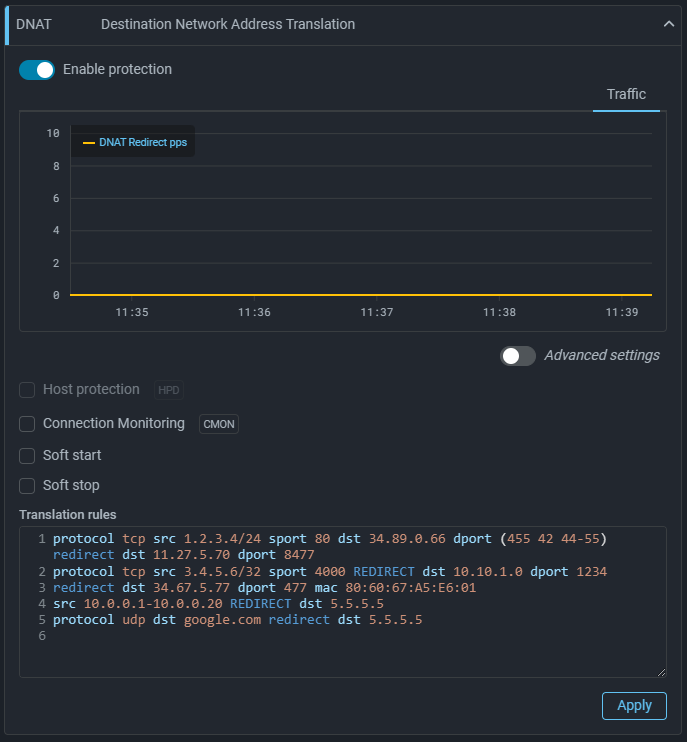Turn on the Advanced settings toggle

pos(518,356)
